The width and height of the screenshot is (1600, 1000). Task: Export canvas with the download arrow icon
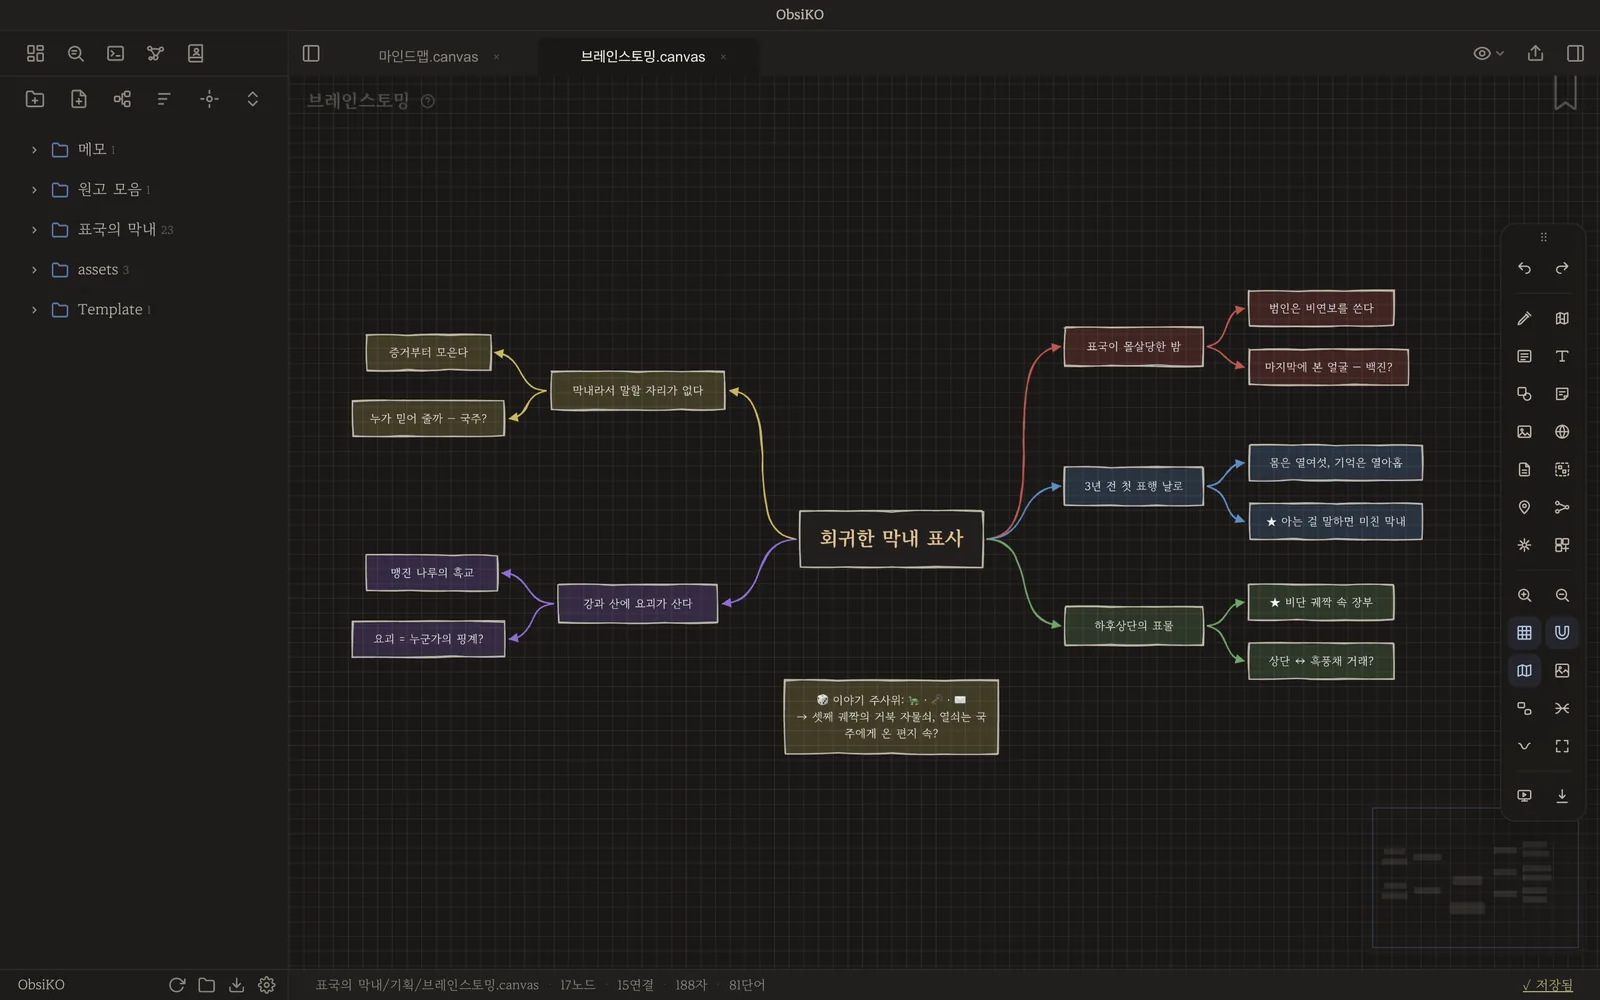[1562, 796]
